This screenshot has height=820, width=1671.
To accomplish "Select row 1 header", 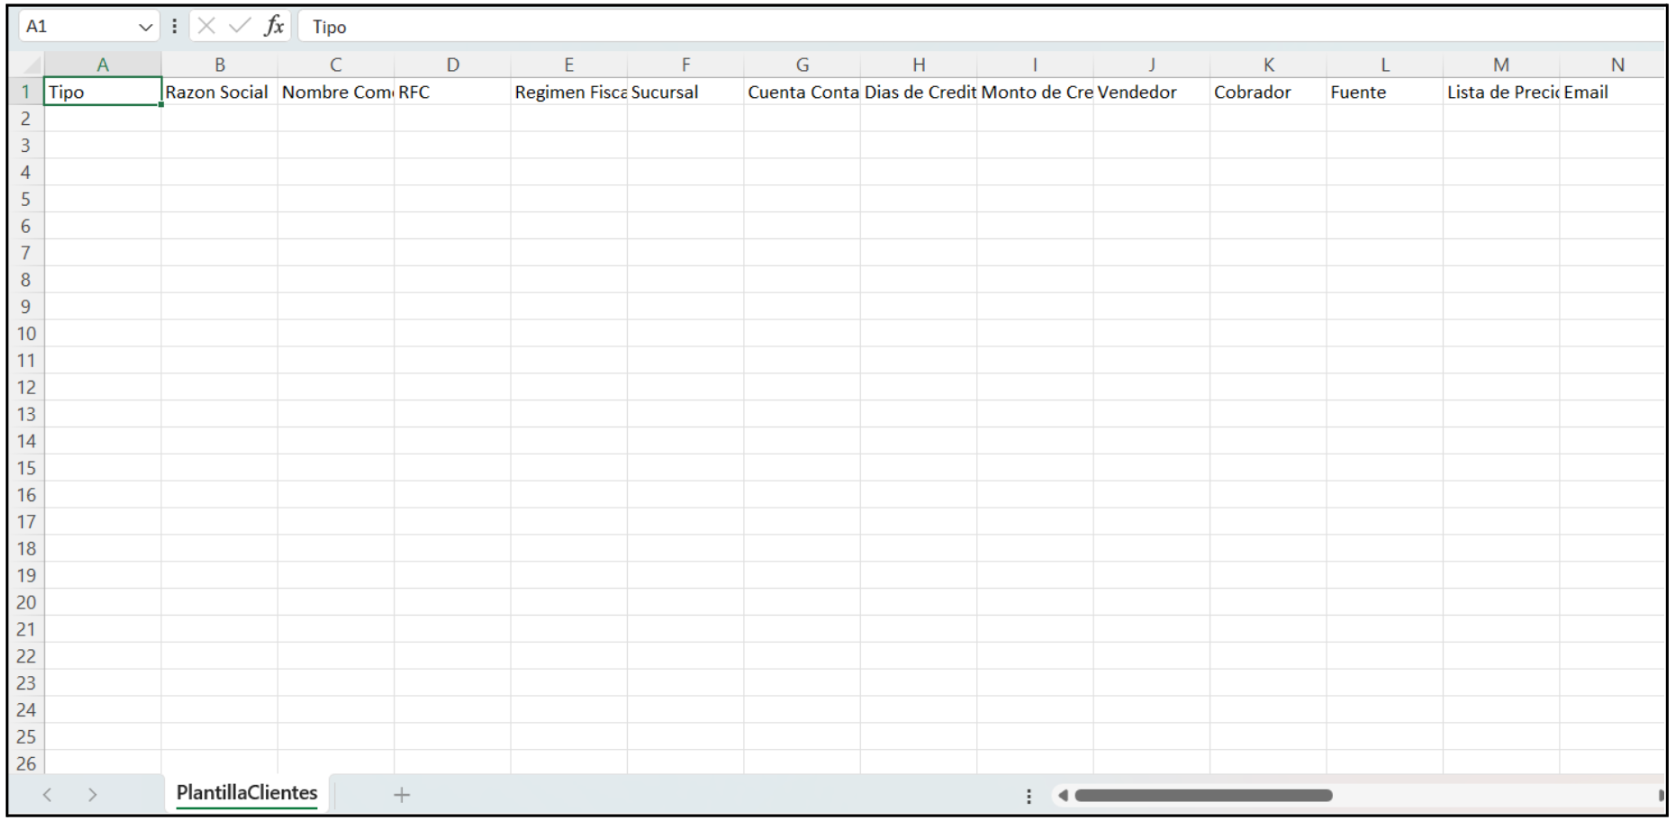I will pos(26,92).
